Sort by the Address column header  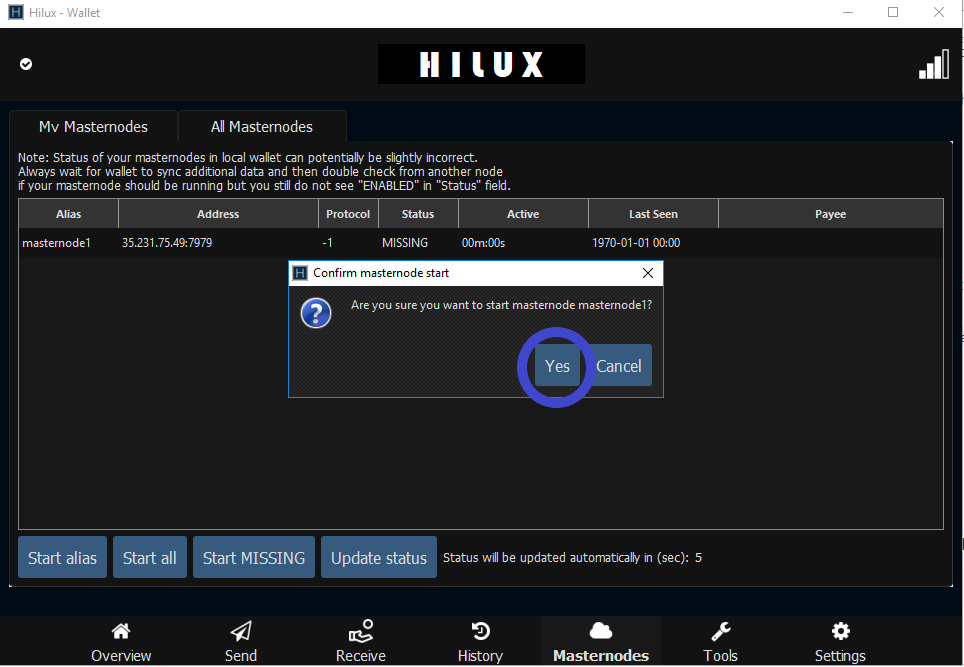[x=218, y=214]
